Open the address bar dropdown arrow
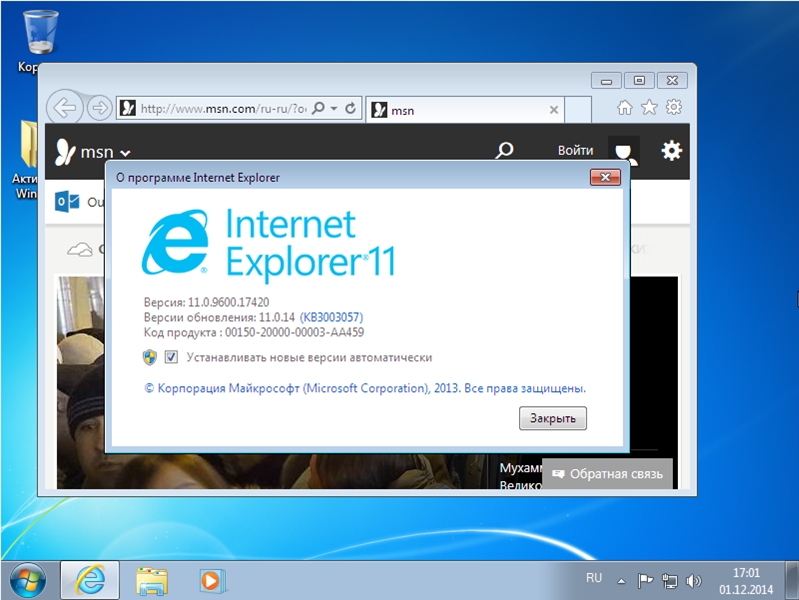 334,109
